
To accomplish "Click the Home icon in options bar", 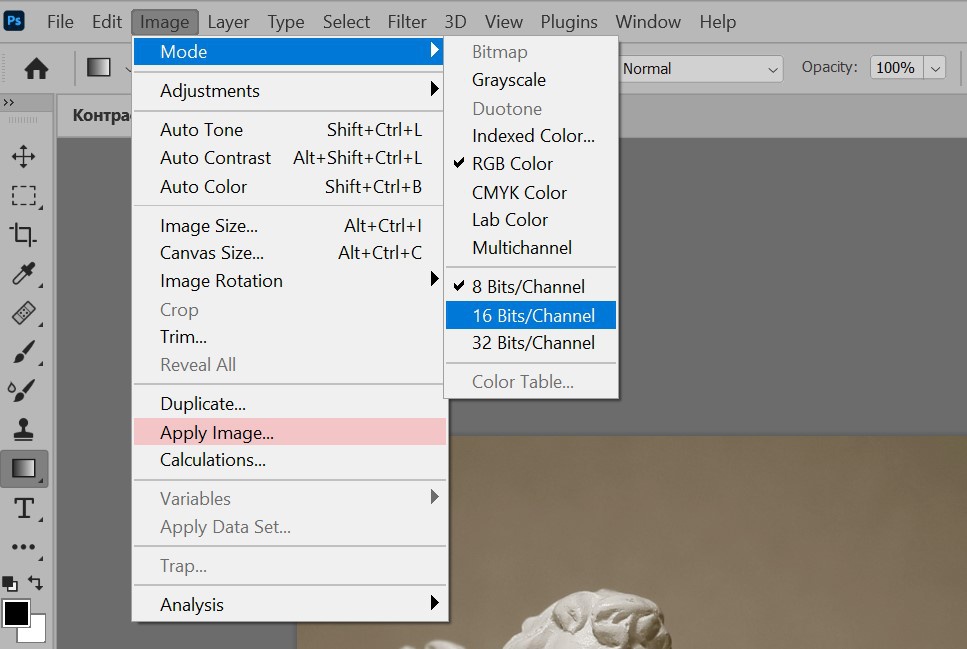I will (x=36, y=68).
